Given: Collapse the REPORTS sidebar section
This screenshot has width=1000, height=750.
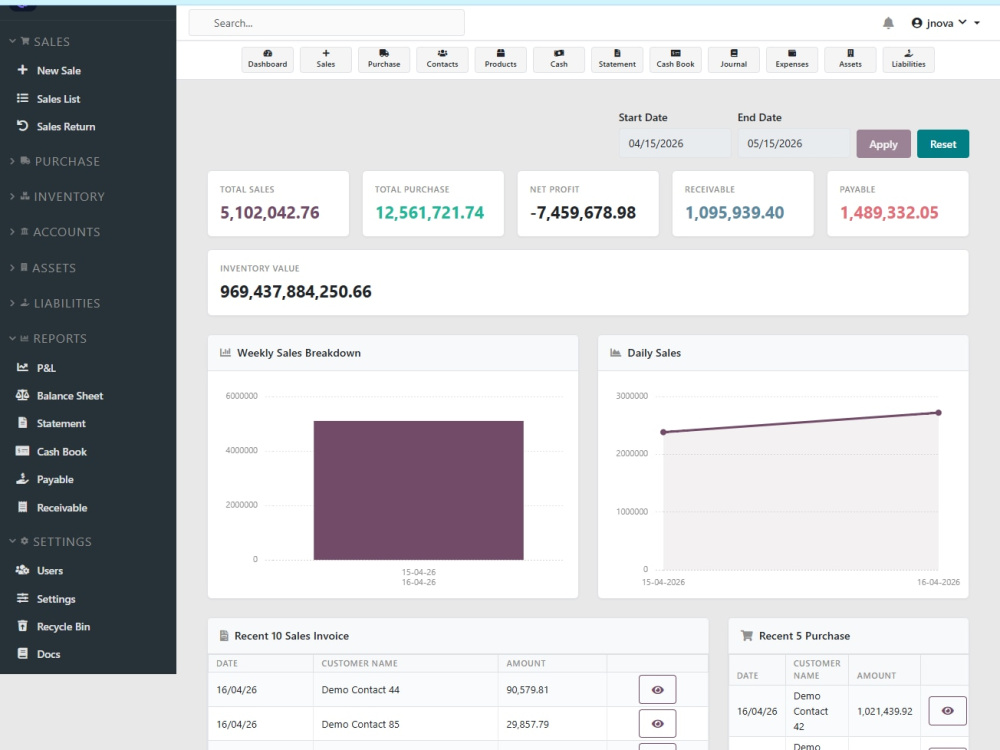Looking at the screenshot, I should (48, 338).
